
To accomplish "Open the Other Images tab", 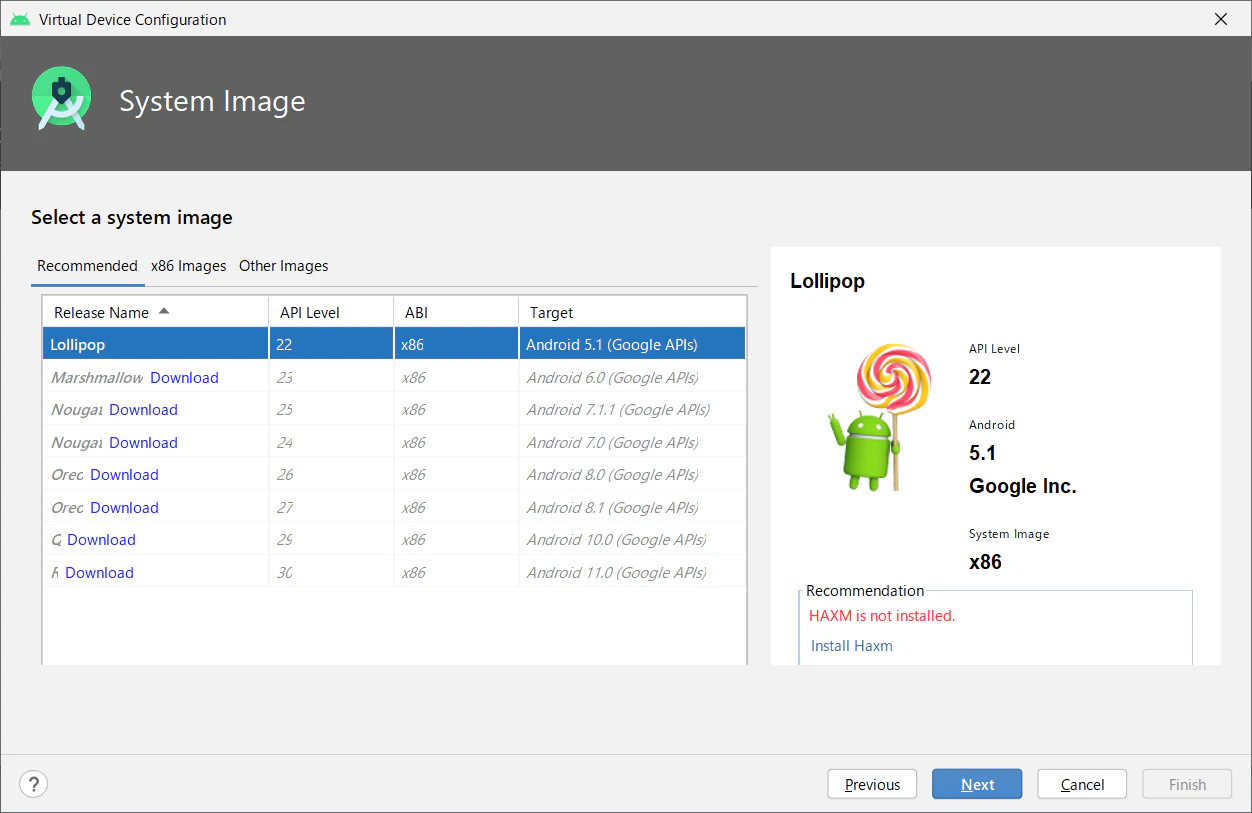I will [x=284, y=266].
